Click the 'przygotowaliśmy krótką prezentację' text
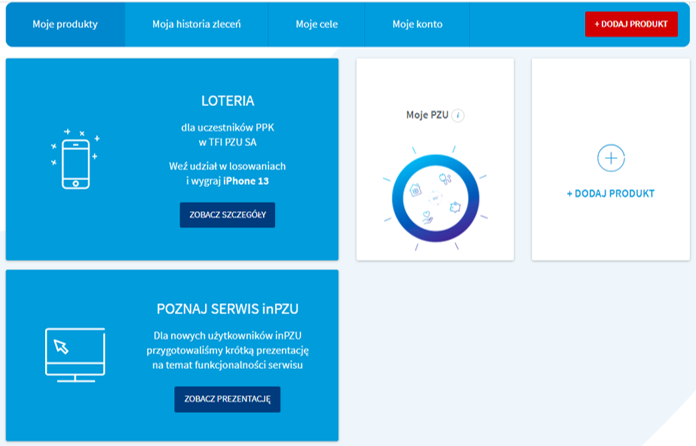Viewport: 696px width, 446px height. pyautogui.click(x=228, y=351)
